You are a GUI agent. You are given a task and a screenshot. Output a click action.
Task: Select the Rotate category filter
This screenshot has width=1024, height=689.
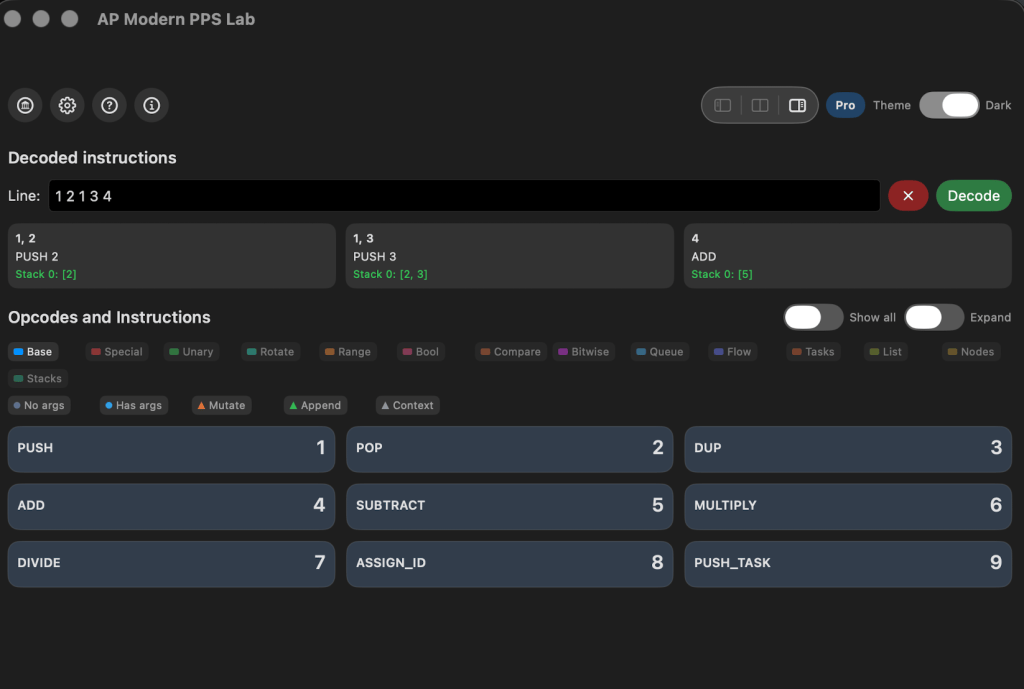(270, 351)
